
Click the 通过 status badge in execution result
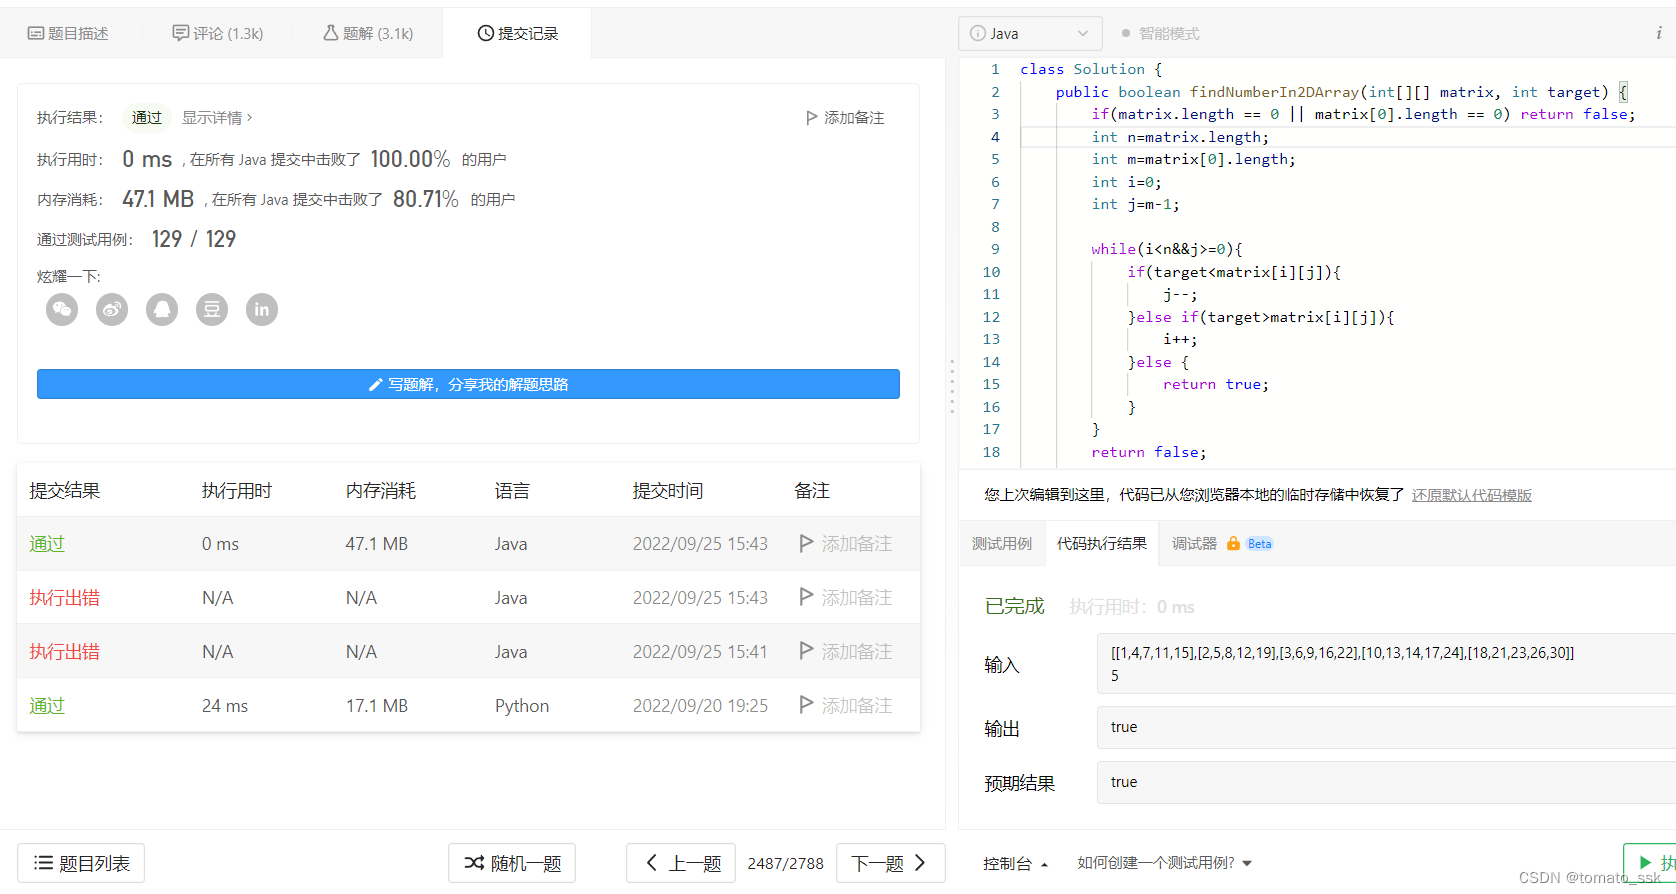[147, 118]
